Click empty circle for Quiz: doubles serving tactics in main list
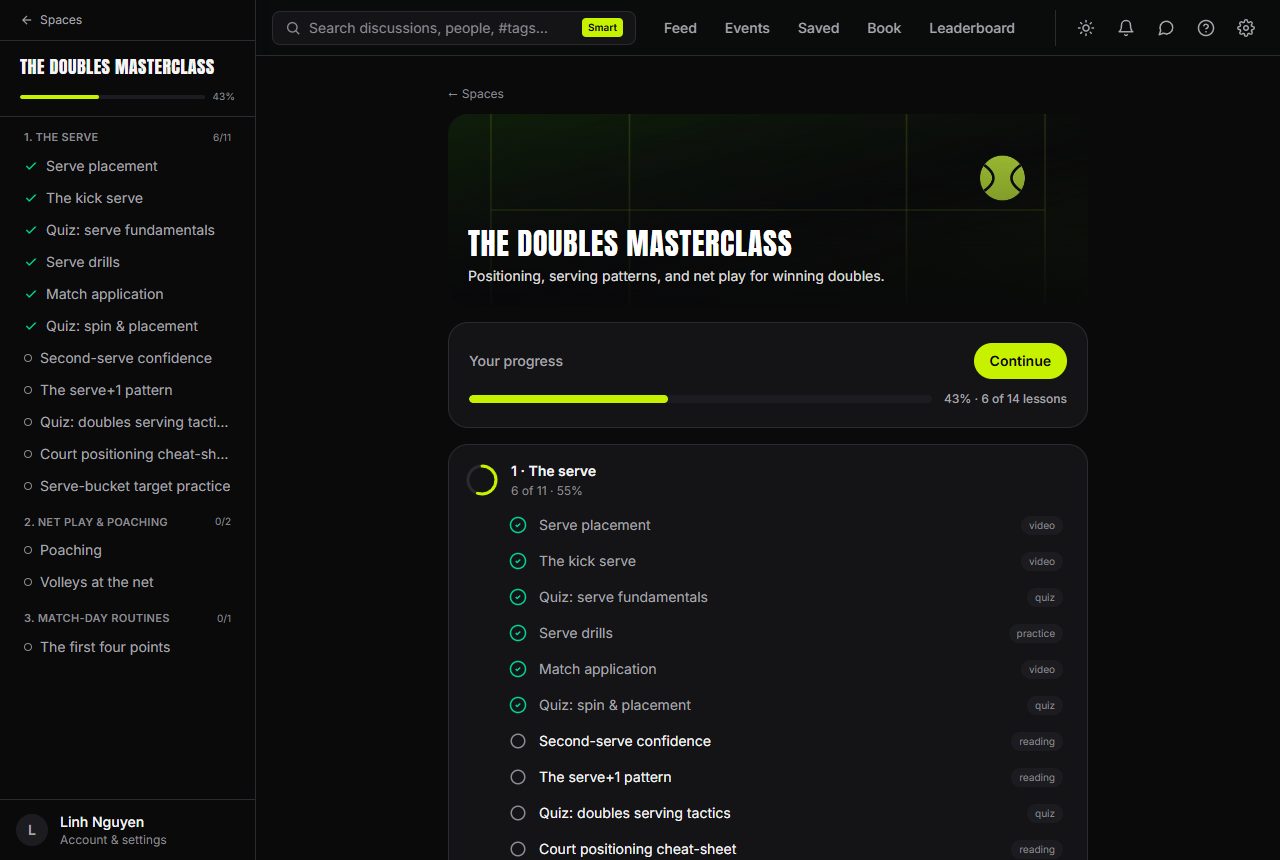Image resolution: width=1280 pixels, height=860 pixels. 518,813
